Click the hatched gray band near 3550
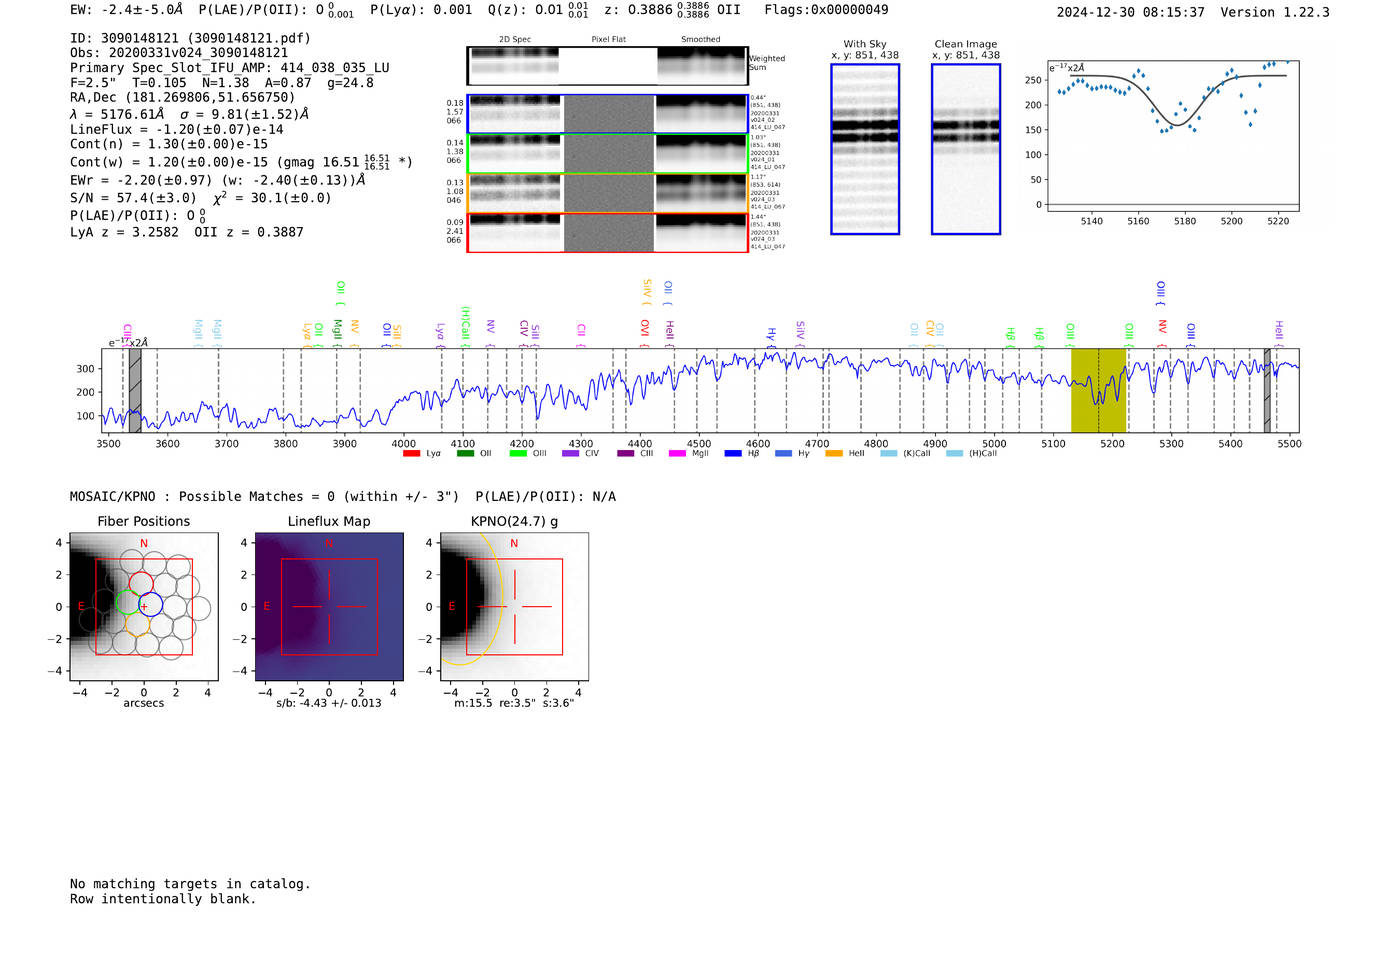Viewport: 1400px width, 953px height. pyautogui.click(x=135, y=390)
